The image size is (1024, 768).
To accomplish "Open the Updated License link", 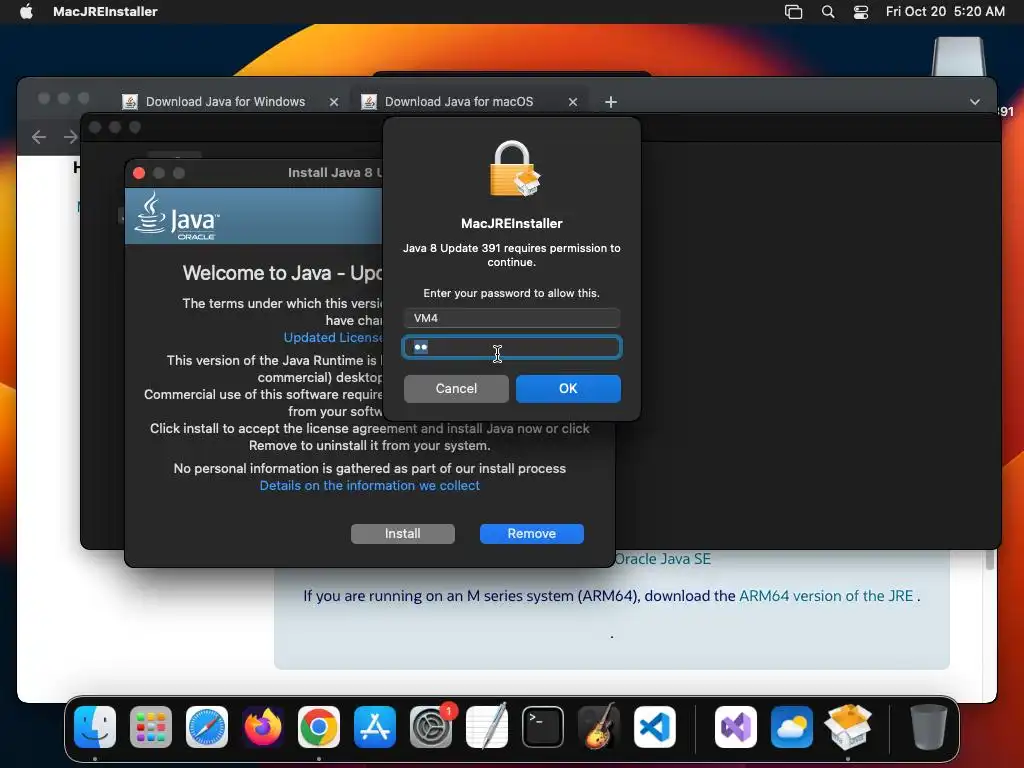I will (x=332, y=338).
